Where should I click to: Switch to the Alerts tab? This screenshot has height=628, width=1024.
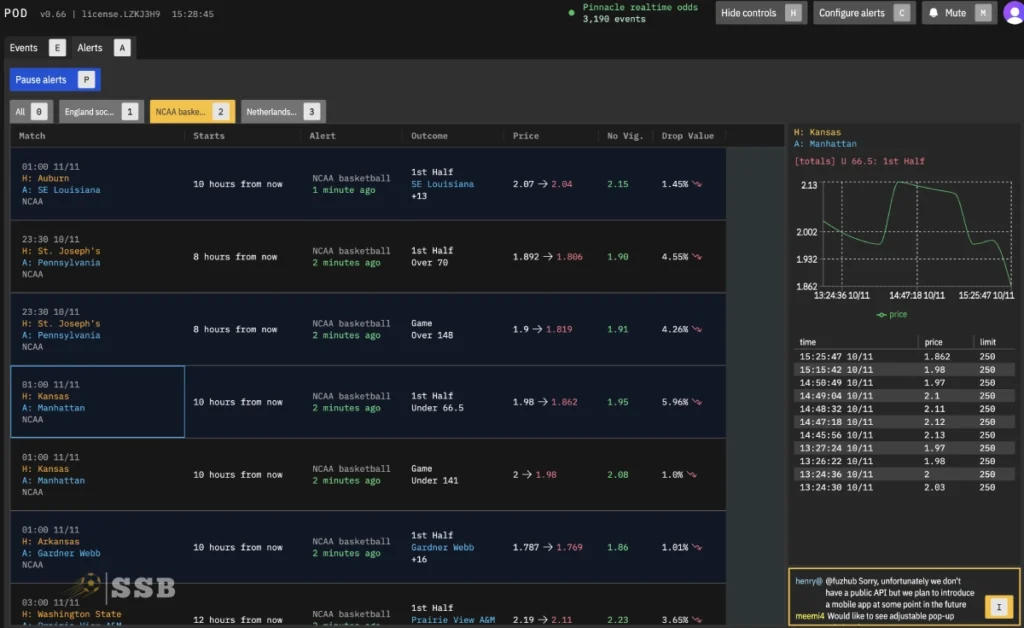[x=103, y=48]
